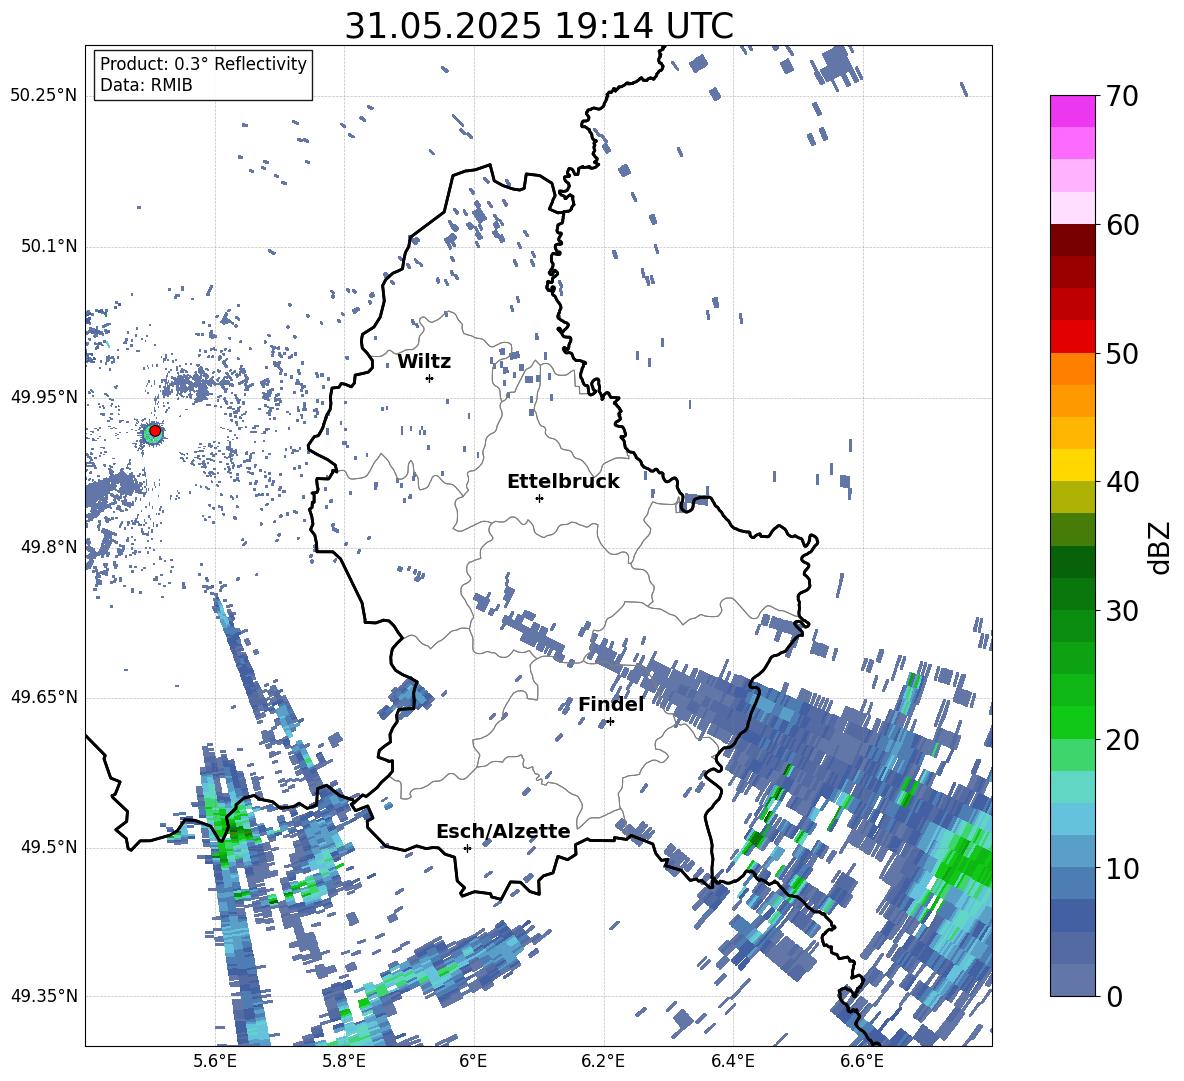Click the Wiltz location cross marker
Image resolution: width=1184 pixels, height=1081 pixels.
[x=430, y=378]
